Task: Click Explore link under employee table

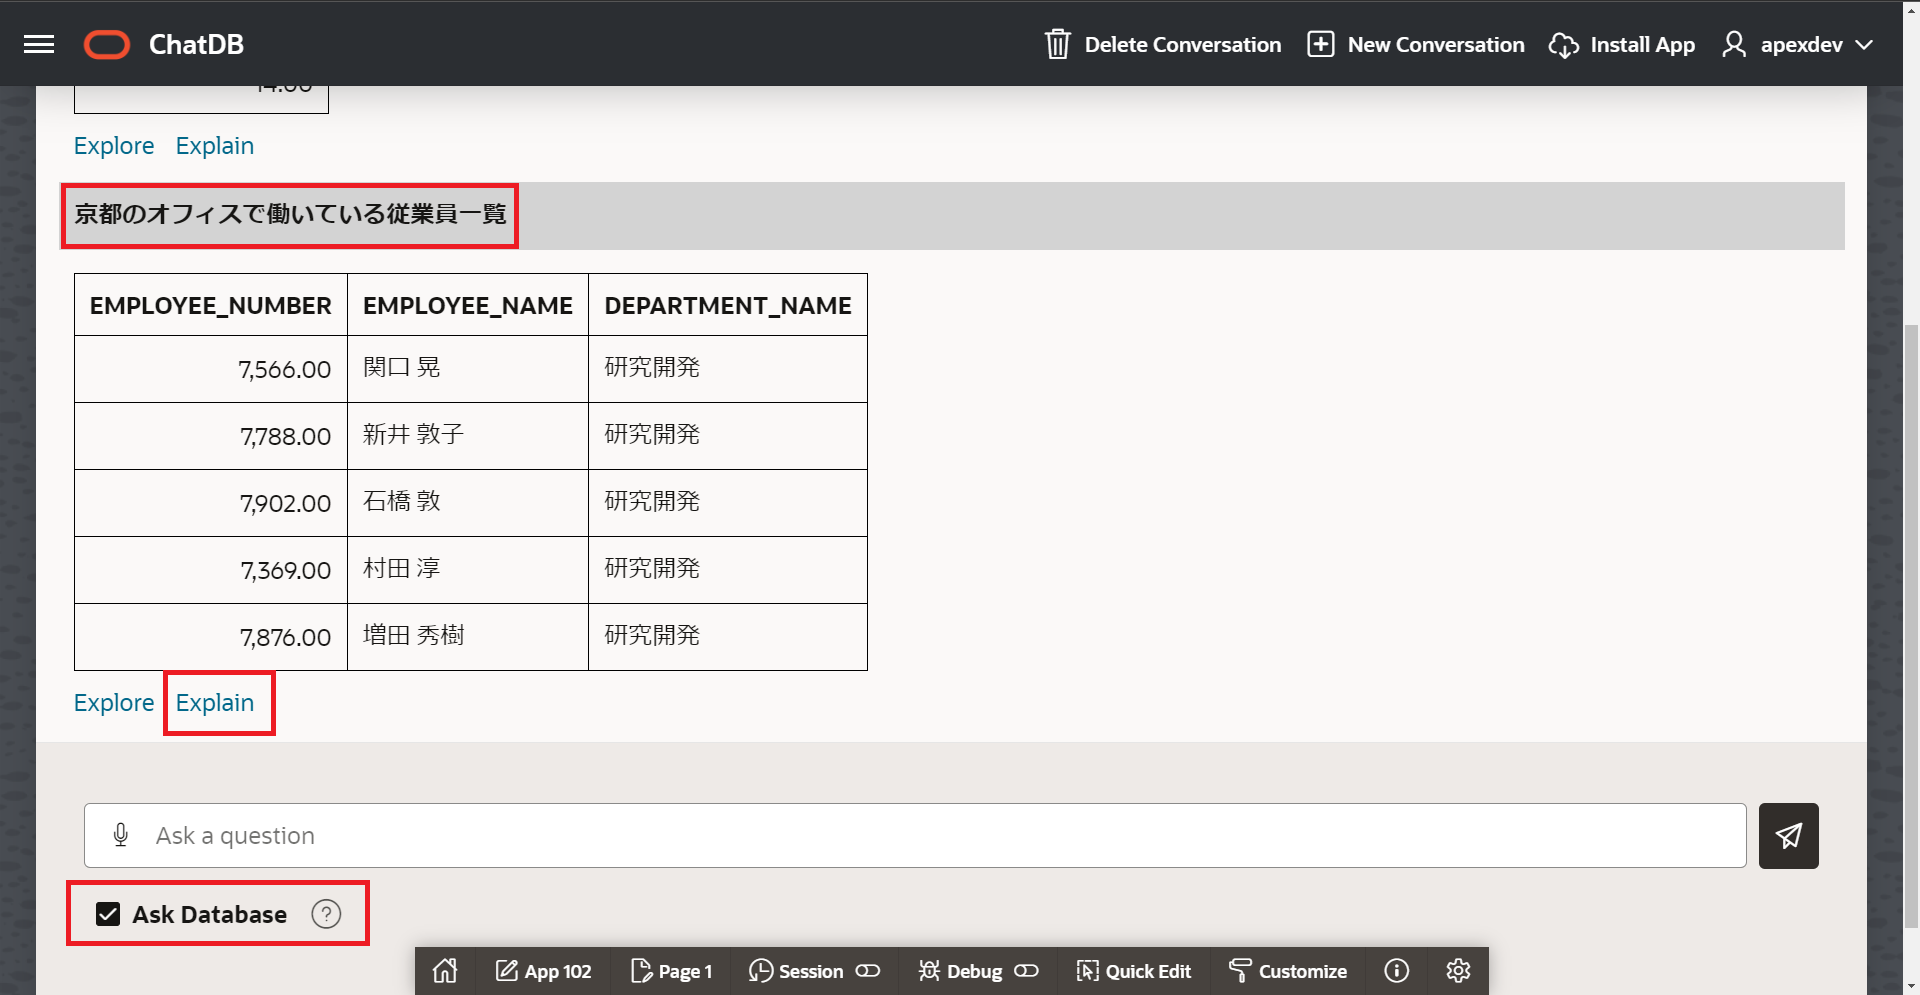Action: click(114, 703)
